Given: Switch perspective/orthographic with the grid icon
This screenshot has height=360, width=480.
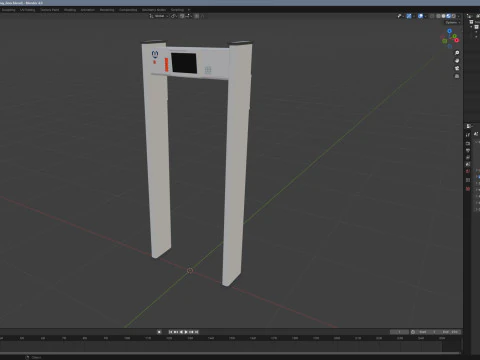Looking at the screenshot, I should pyautogui.click(x=457, y=76).
